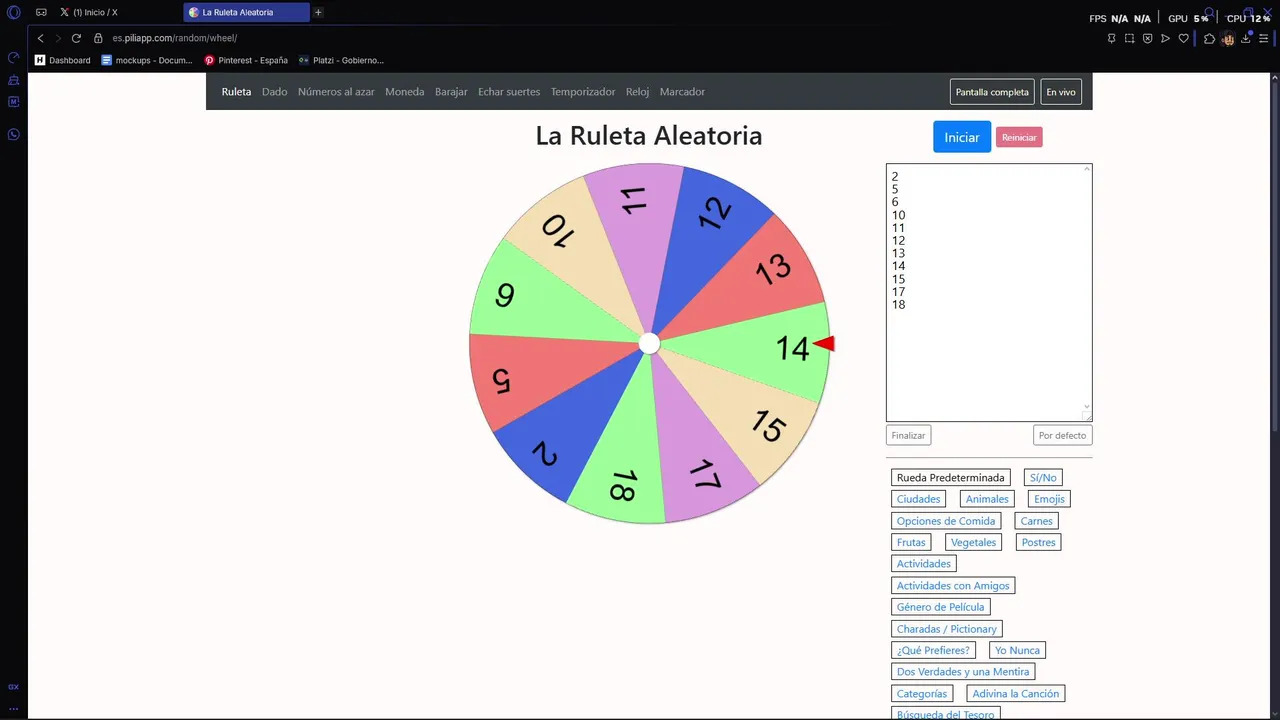Viewport: 1280px width, 720px height.
Task: Click the search tabs magnifier icon
Action: [1209, 13]
